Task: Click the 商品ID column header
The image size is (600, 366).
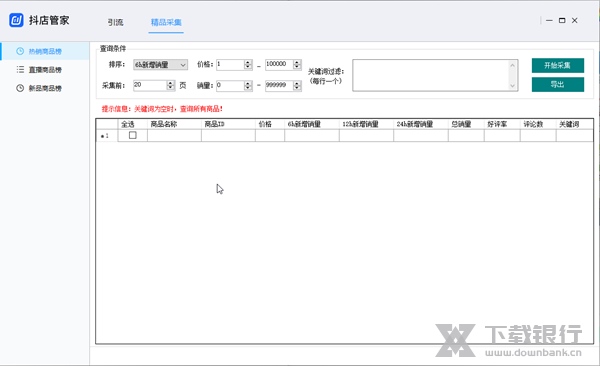Action: point(228,124)
